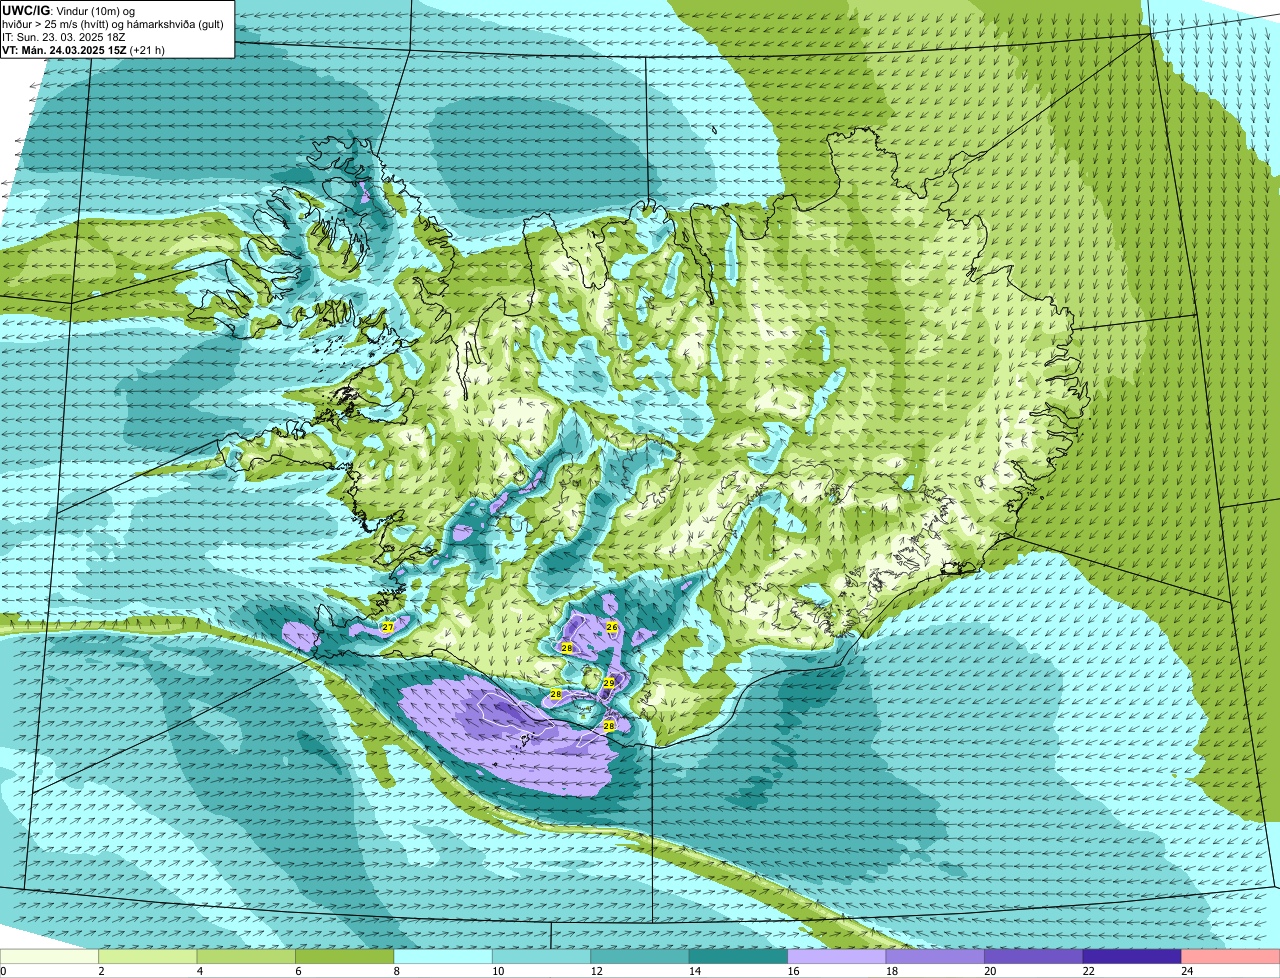Click the yellow gust marker labeled 29
Screen dimensions: 1280x978
(x=608, y=683)
